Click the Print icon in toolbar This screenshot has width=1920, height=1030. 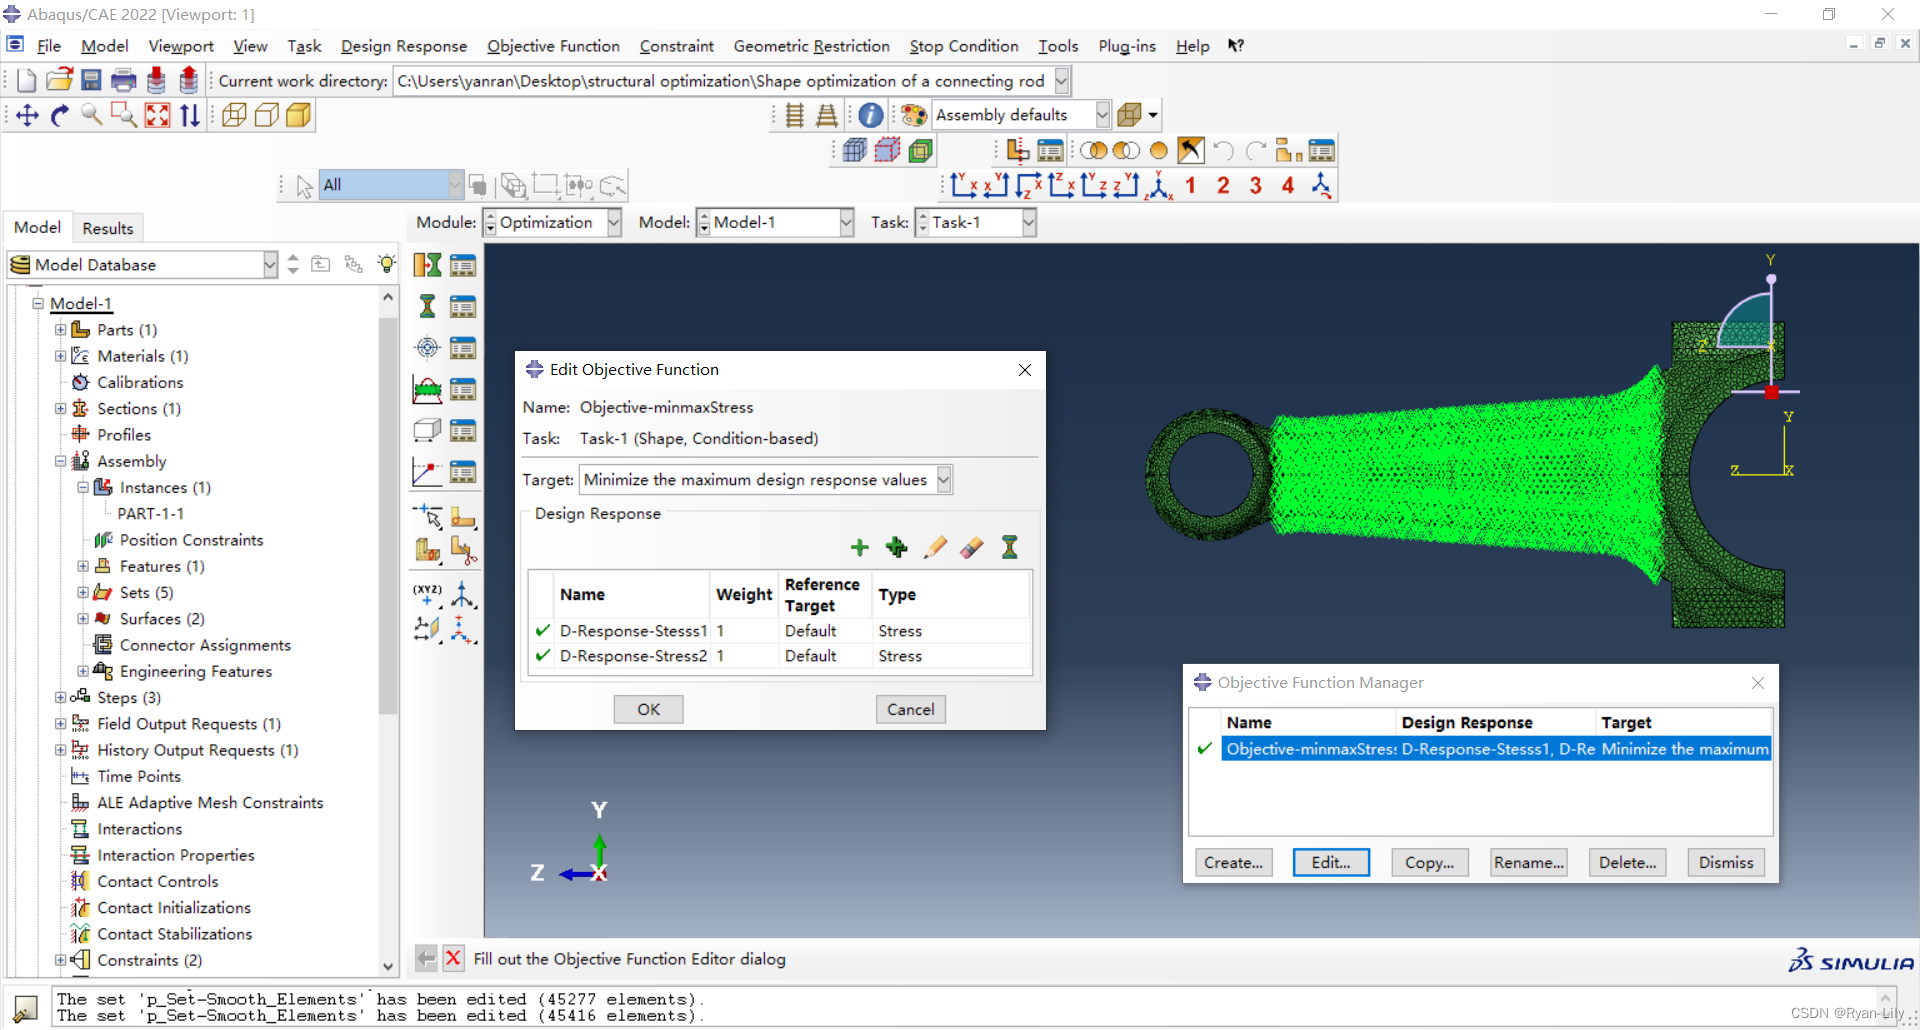(x=124, y=81)
